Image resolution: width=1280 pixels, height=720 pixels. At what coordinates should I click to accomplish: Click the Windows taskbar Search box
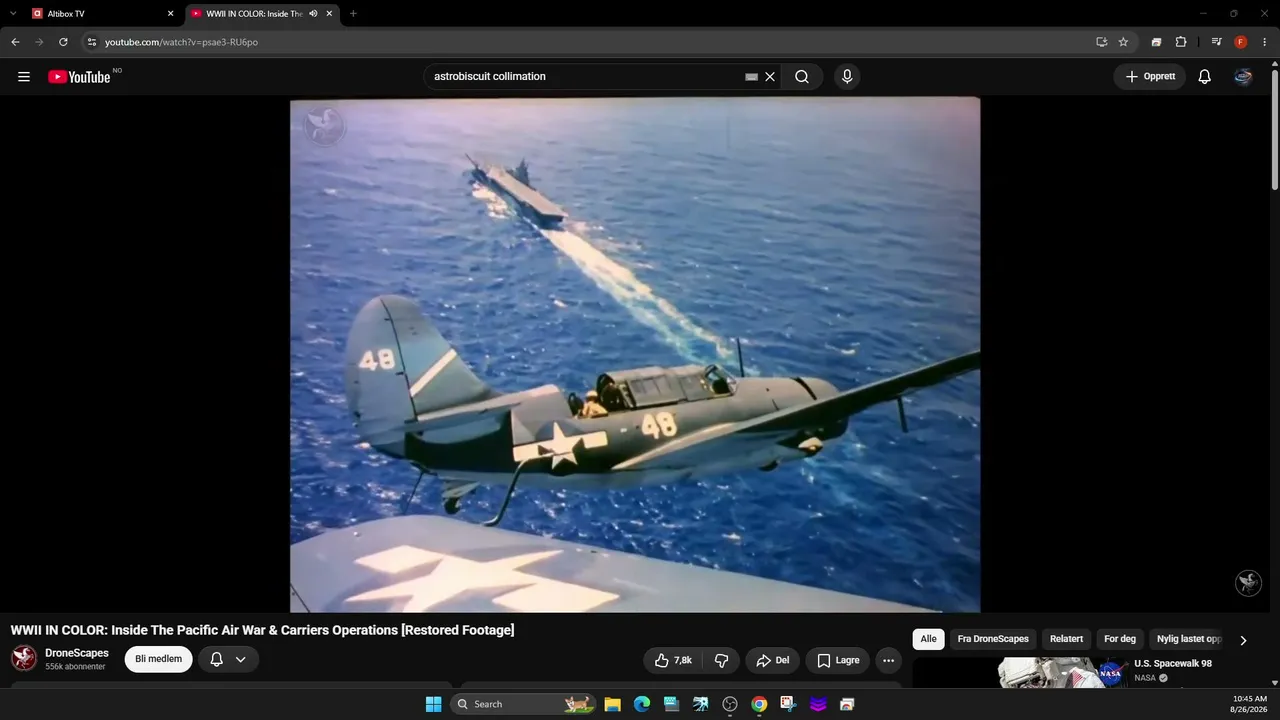pos(524,704)
